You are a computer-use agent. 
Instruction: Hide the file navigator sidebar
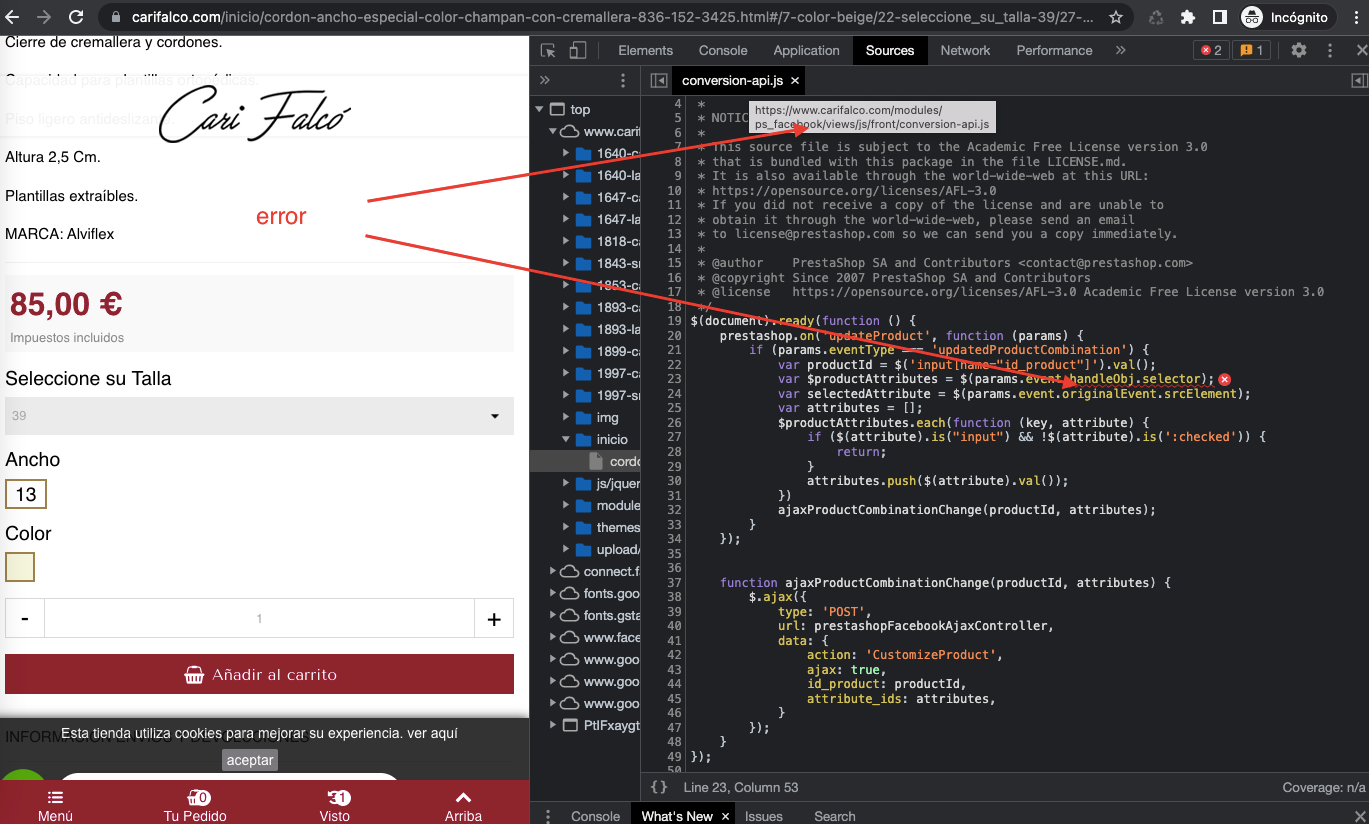pyautogui.click(x=658, y=80)
